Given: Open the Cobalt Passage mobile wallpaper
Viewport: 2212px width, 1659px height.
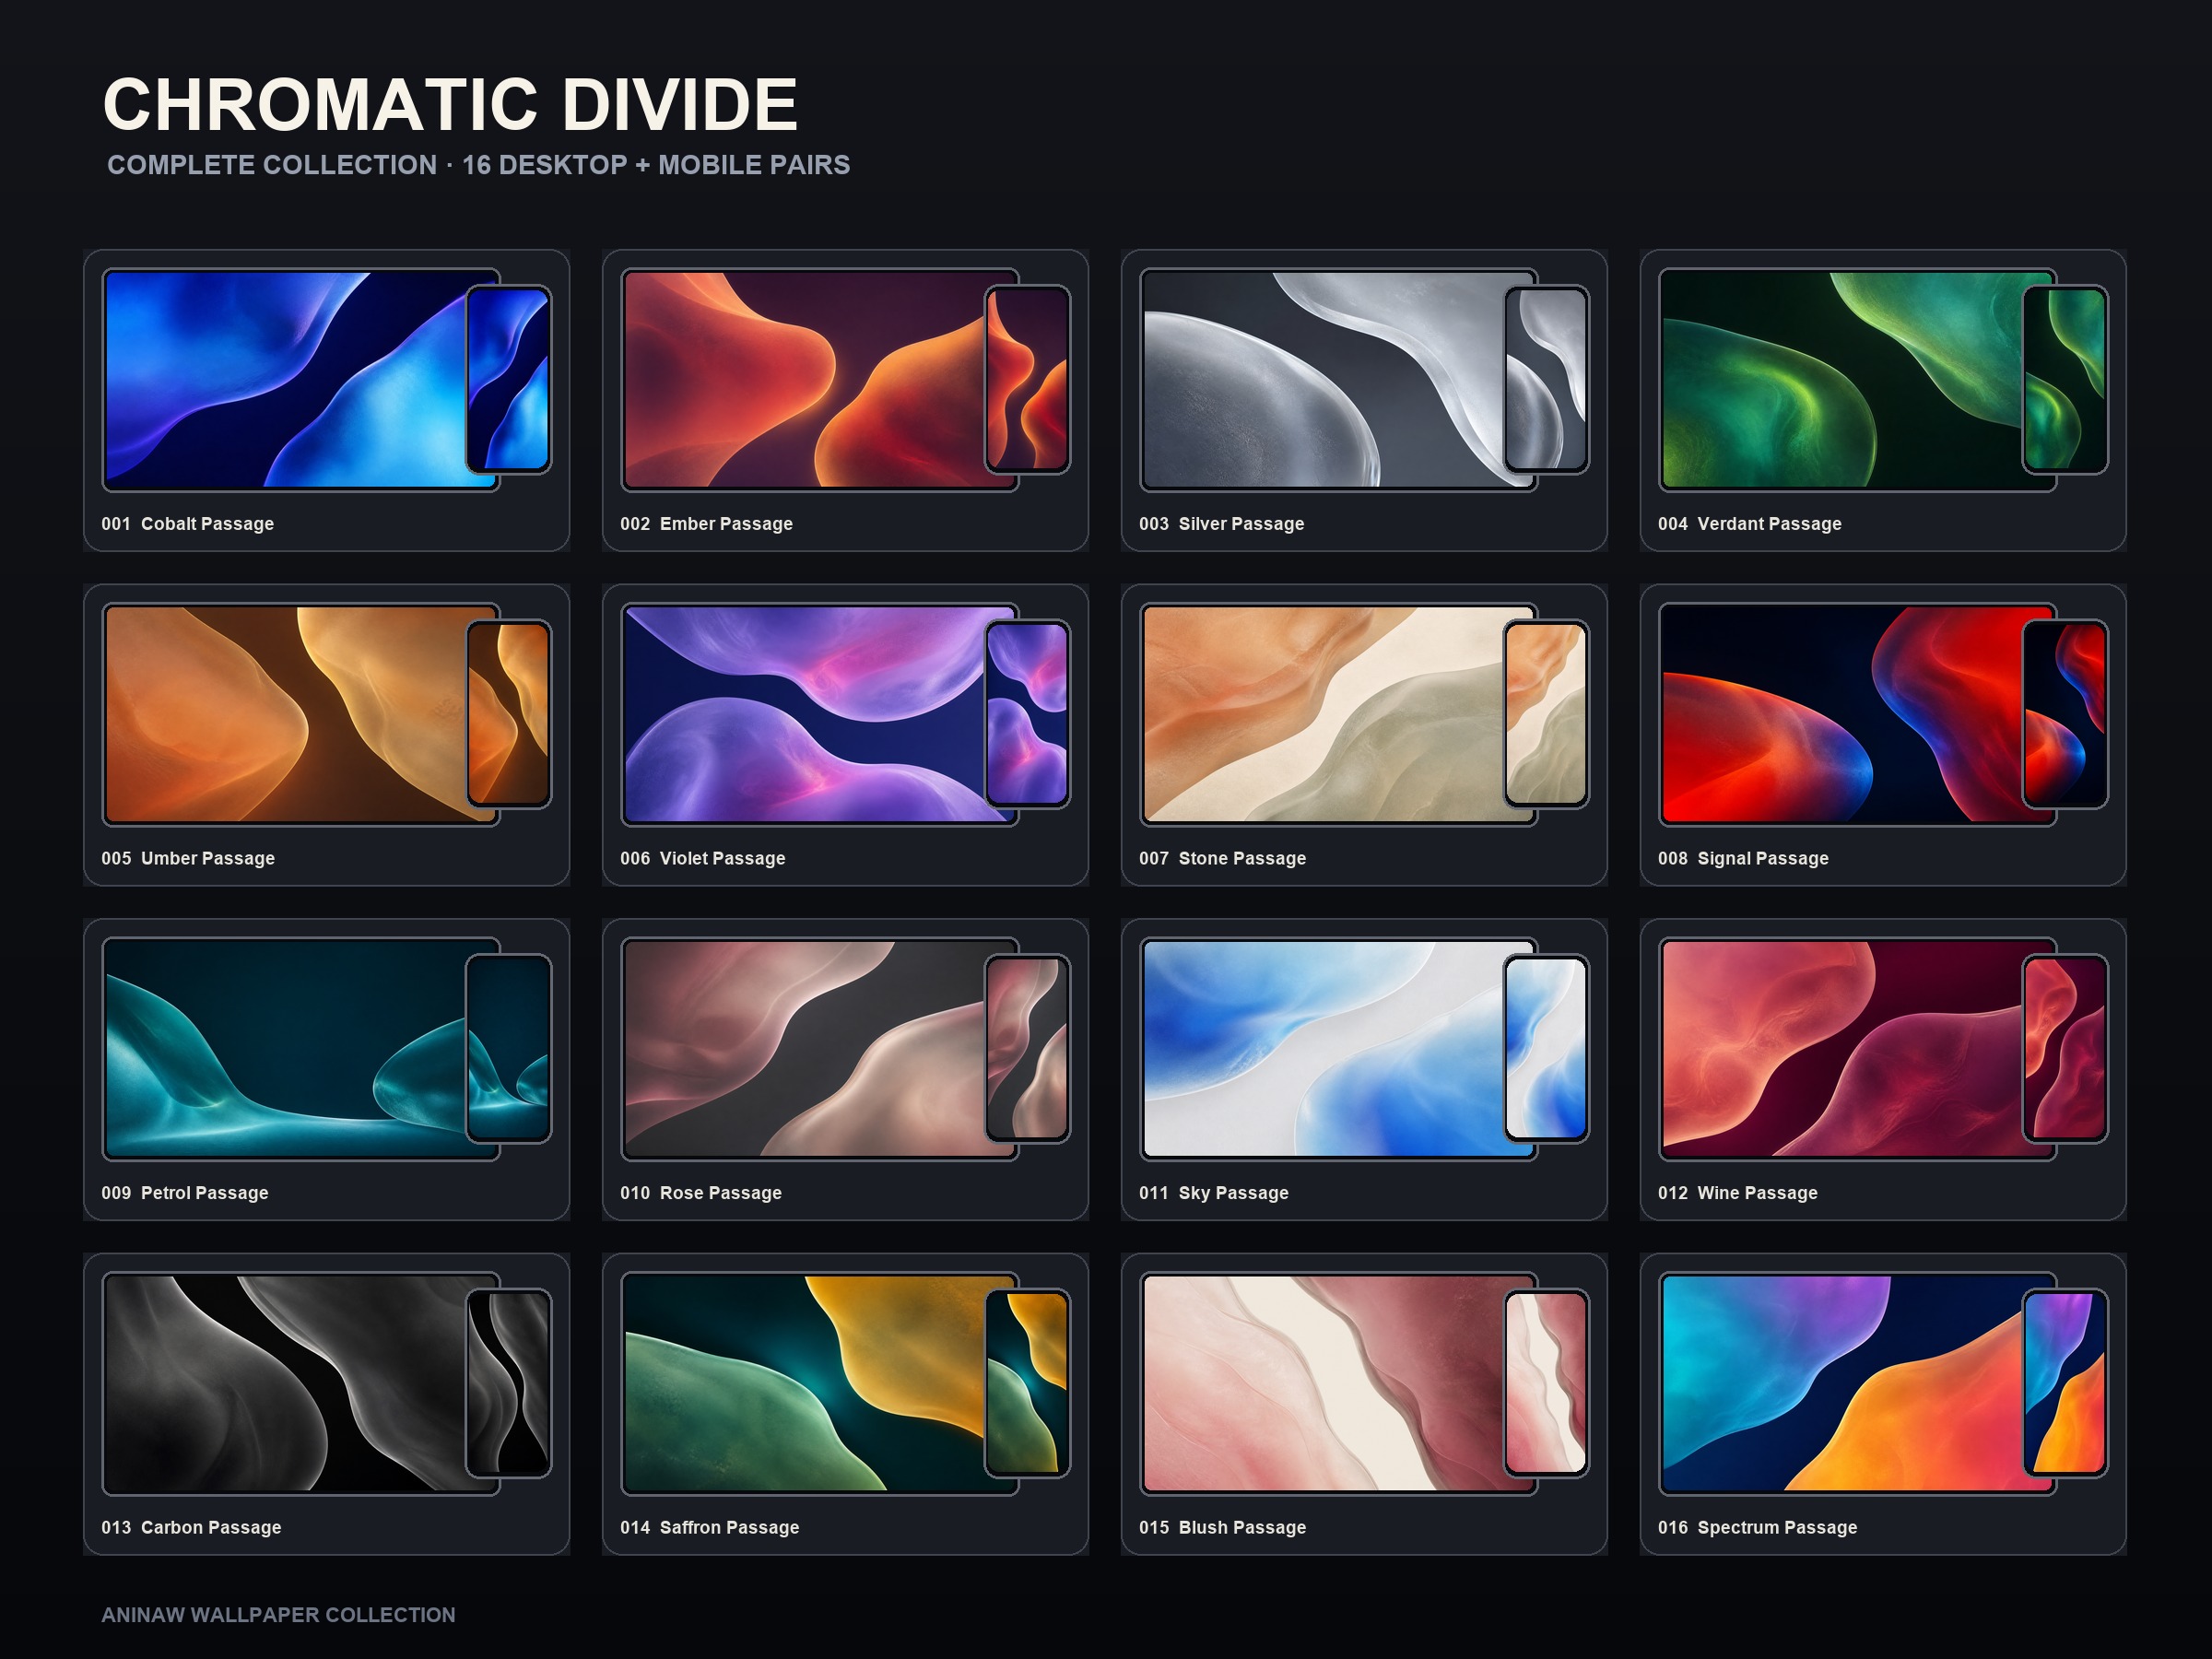Looking at the screenshot, I should coord(509,380).
